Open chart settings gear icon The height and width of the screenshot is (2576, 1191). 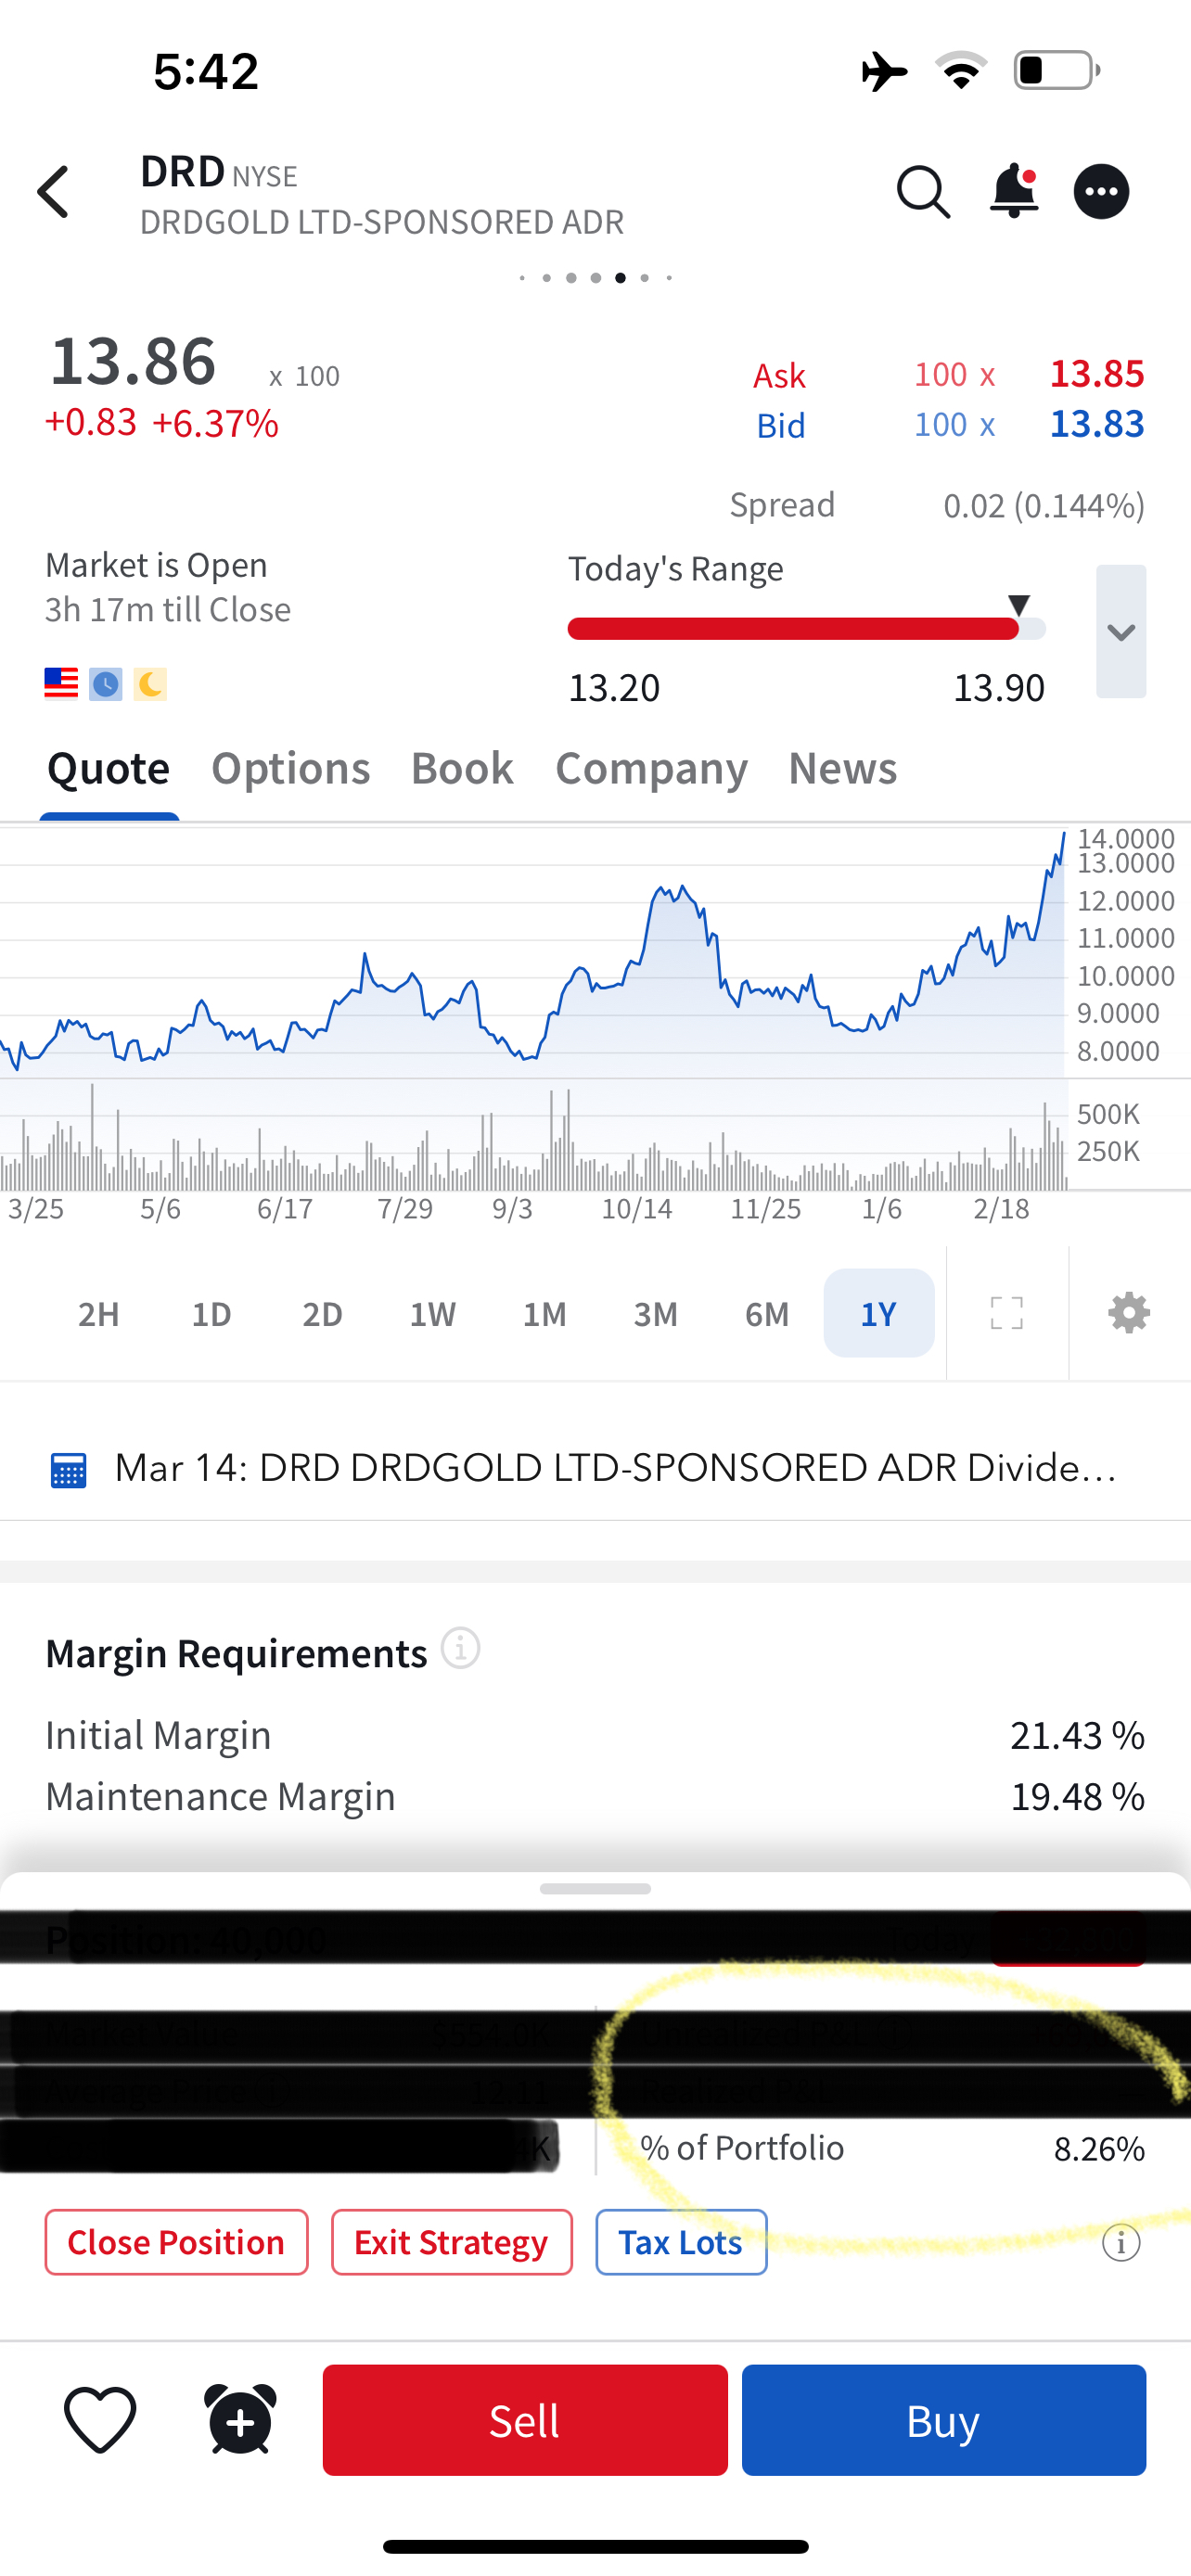coord(1128,1313)
